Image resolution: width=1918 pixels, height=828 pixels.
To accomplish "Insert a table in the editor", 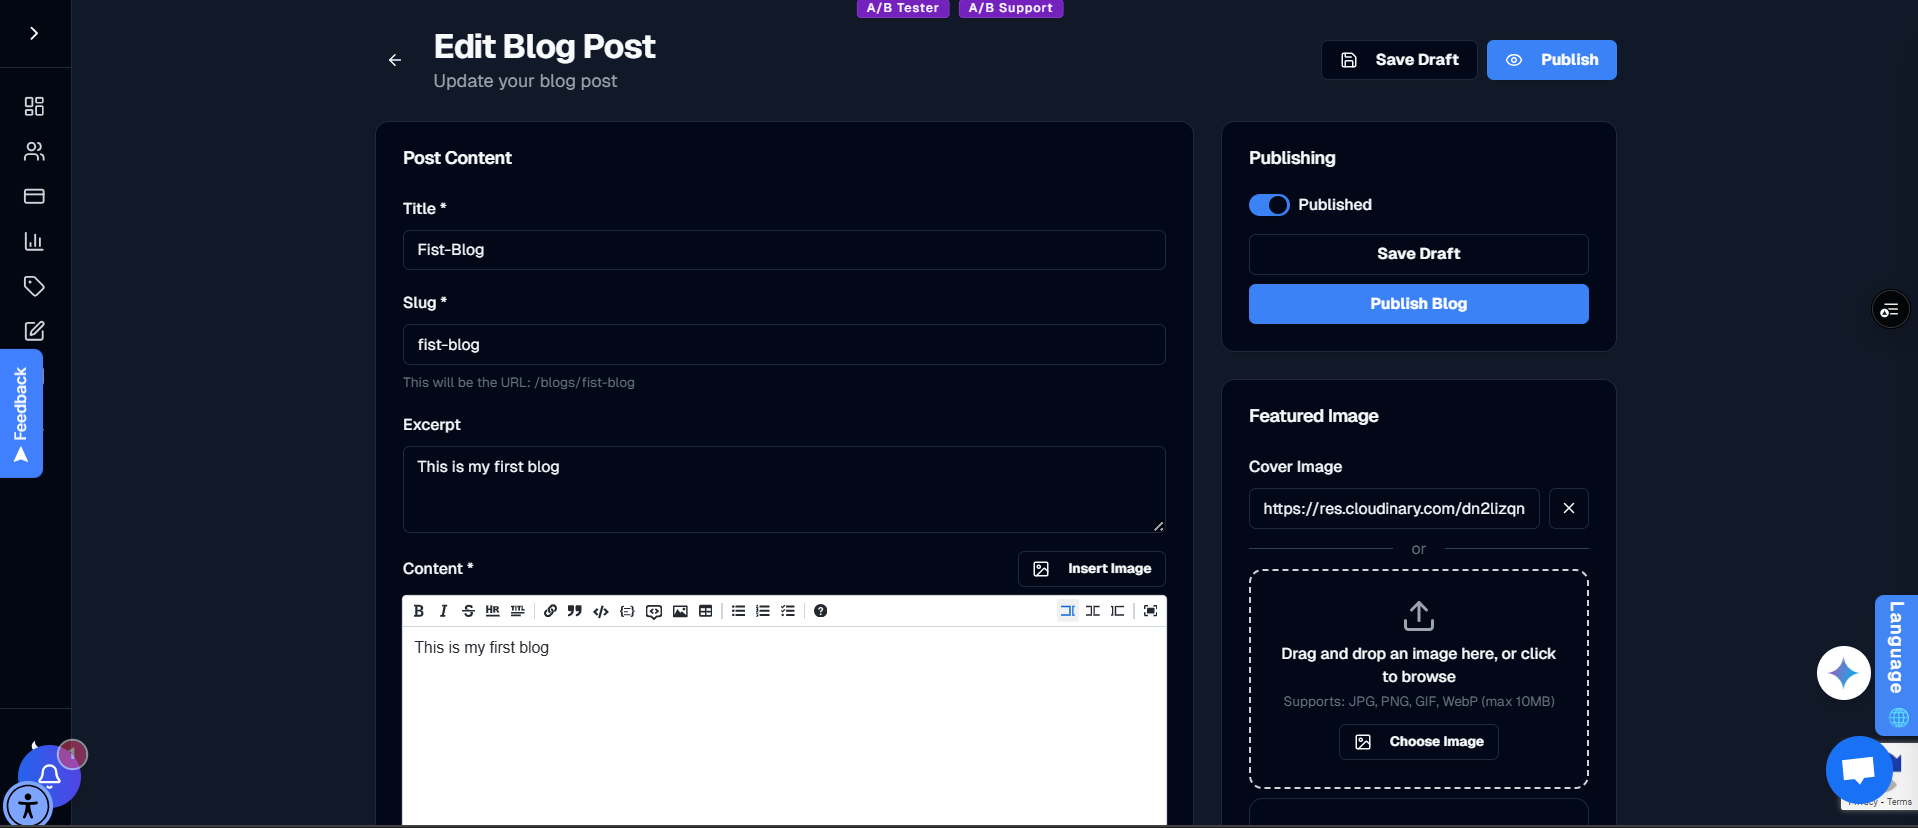I will point(706,611).
